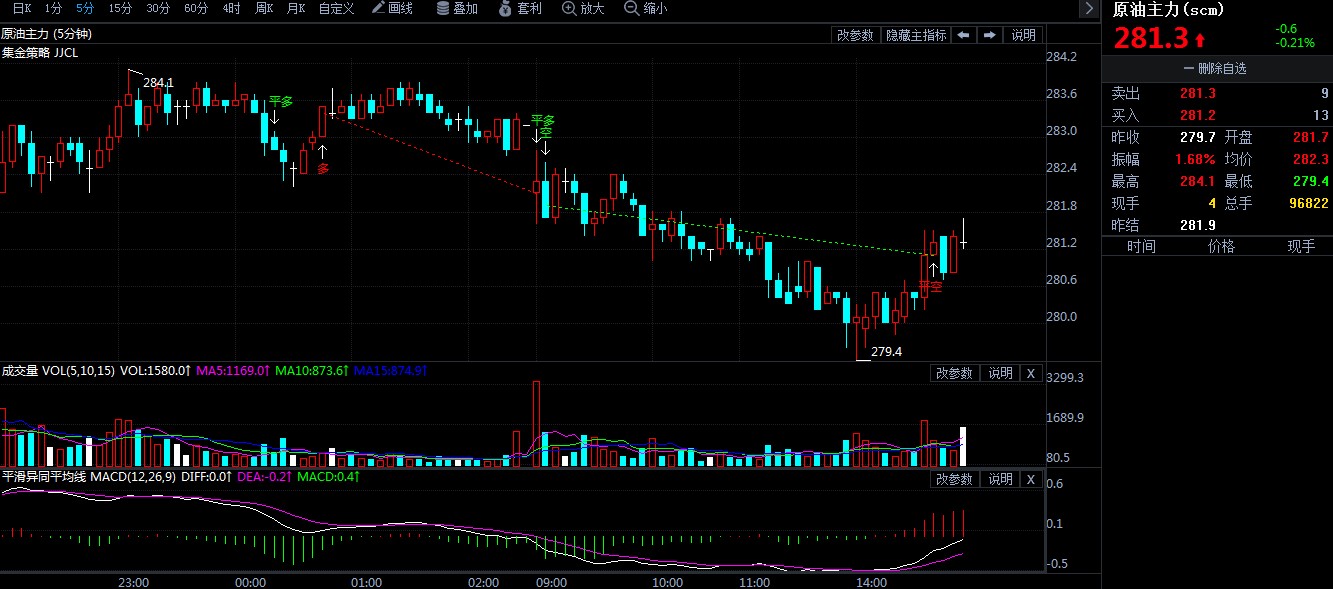Select the 5分 five-minute period

(x=85, y=8)
